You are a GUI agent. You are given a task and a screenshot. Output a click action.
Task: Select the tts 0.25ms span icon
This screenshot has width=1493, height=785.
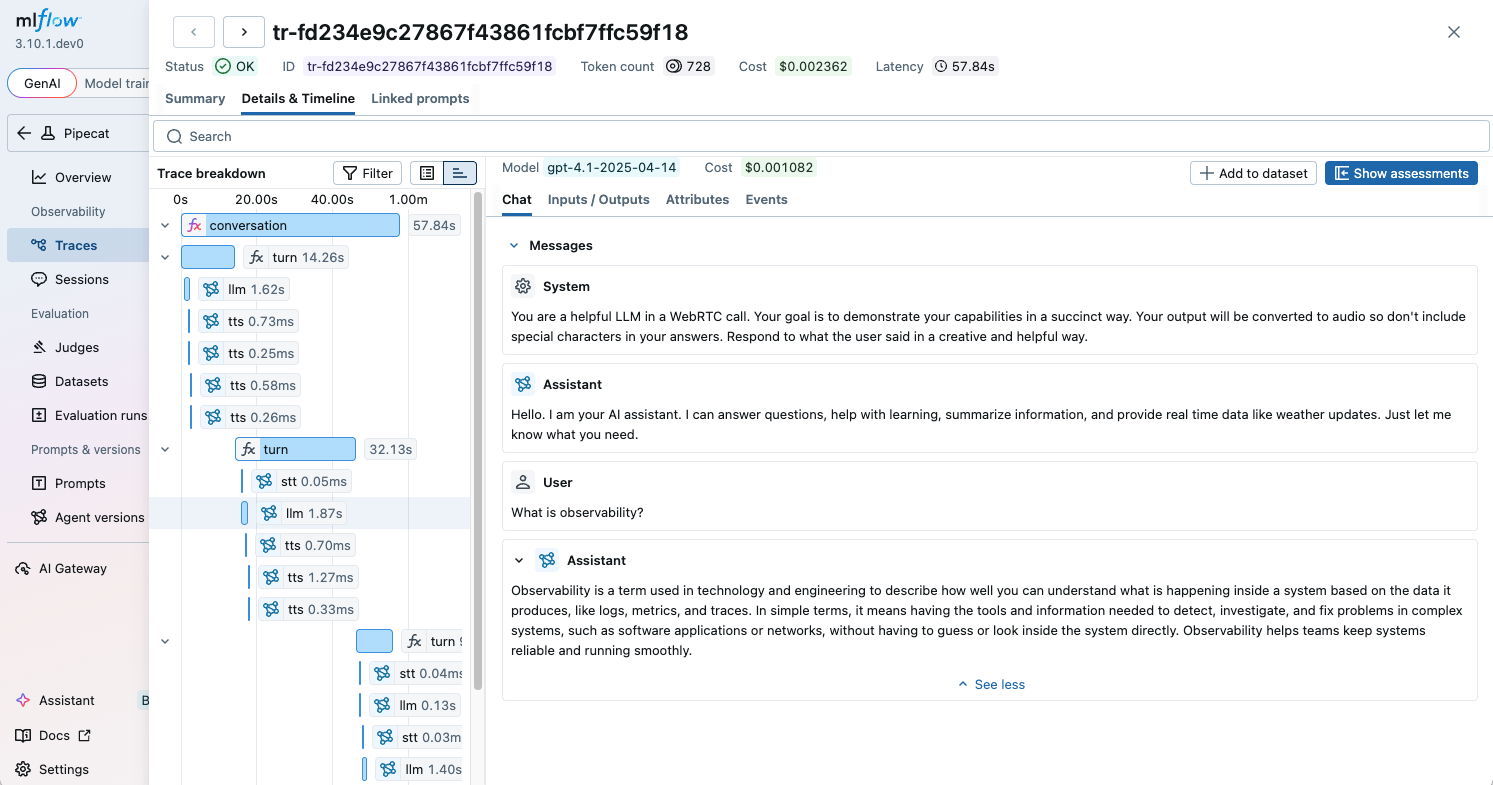click(211, 353)
